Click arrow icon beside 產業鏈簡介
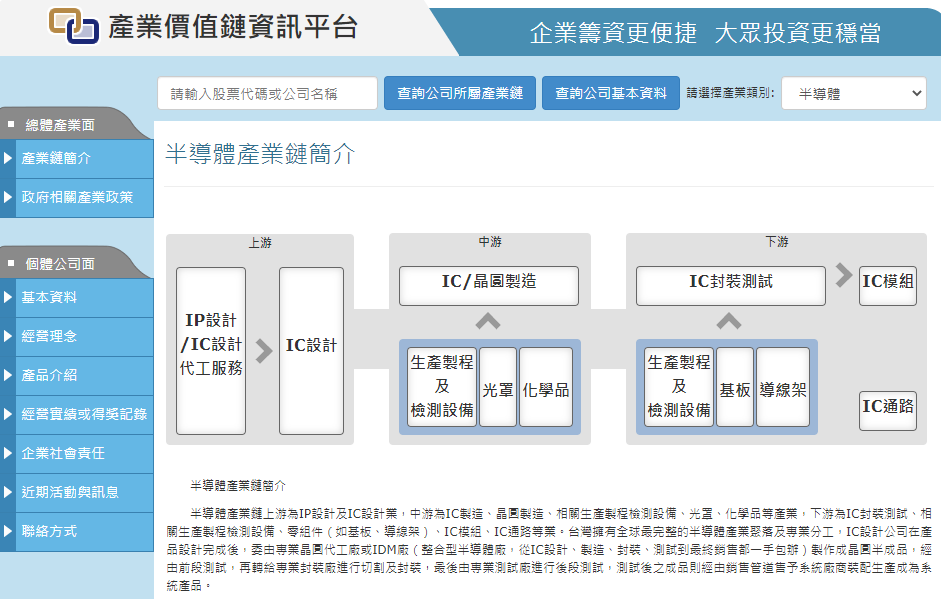Viewport: 941px width, 599px height. coord(8,158)
